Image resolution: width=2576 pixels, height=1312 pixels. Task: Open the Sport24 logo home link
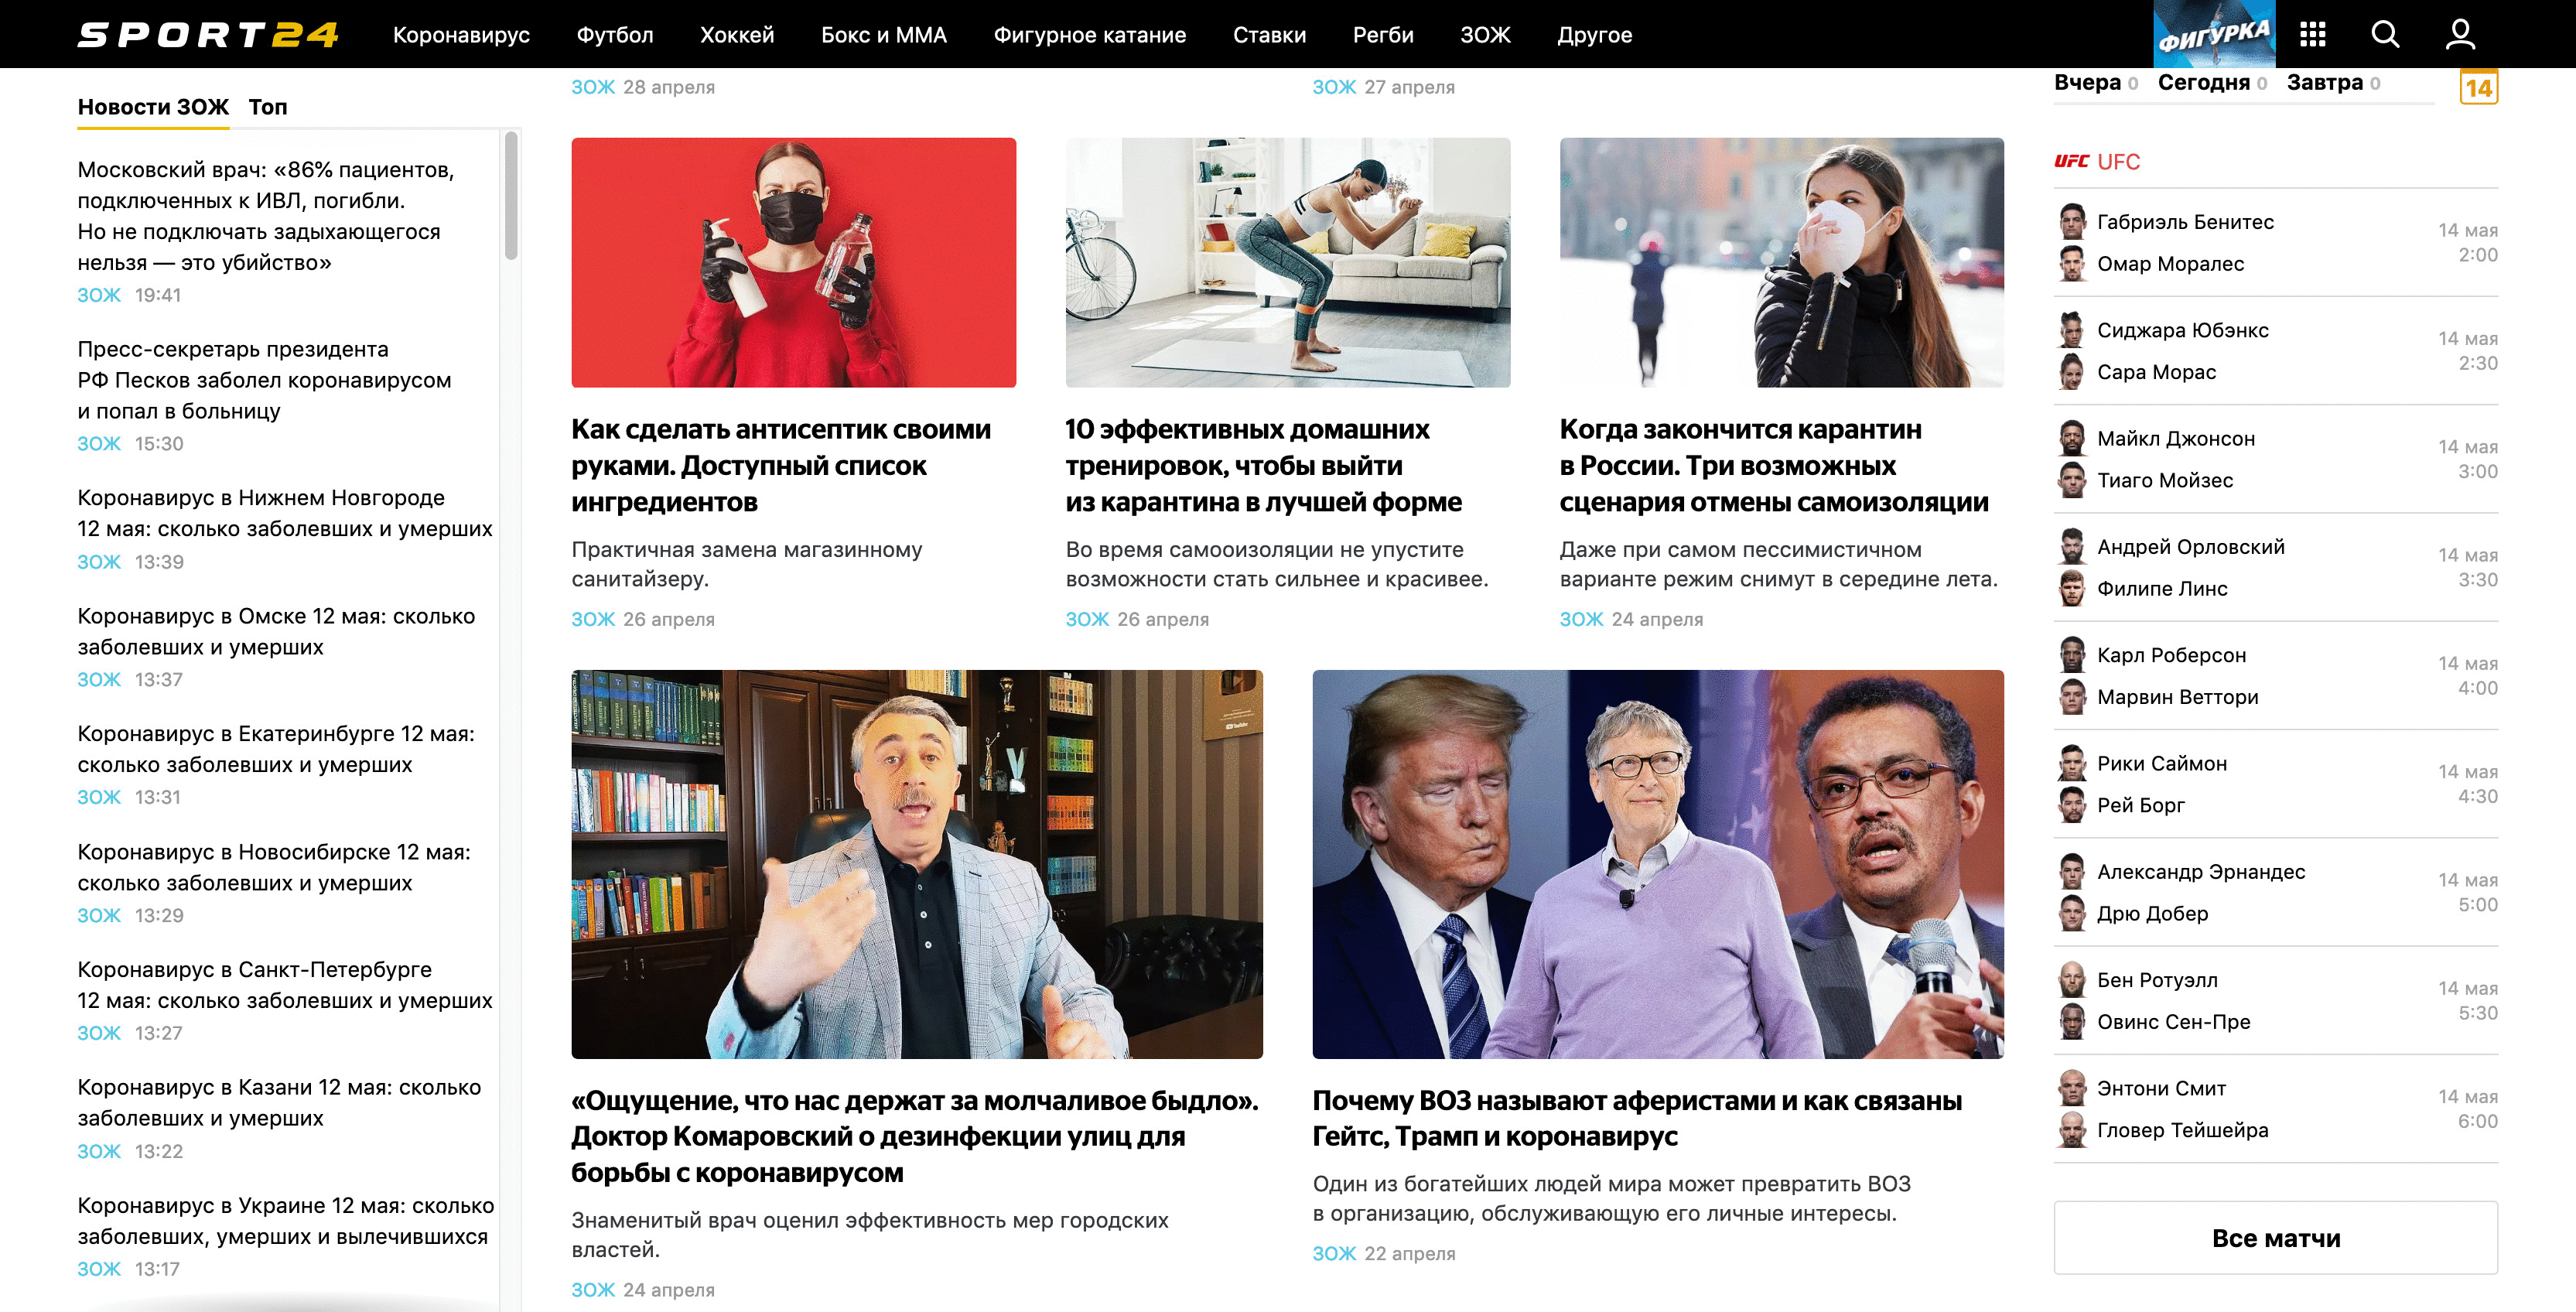[208, 35]
